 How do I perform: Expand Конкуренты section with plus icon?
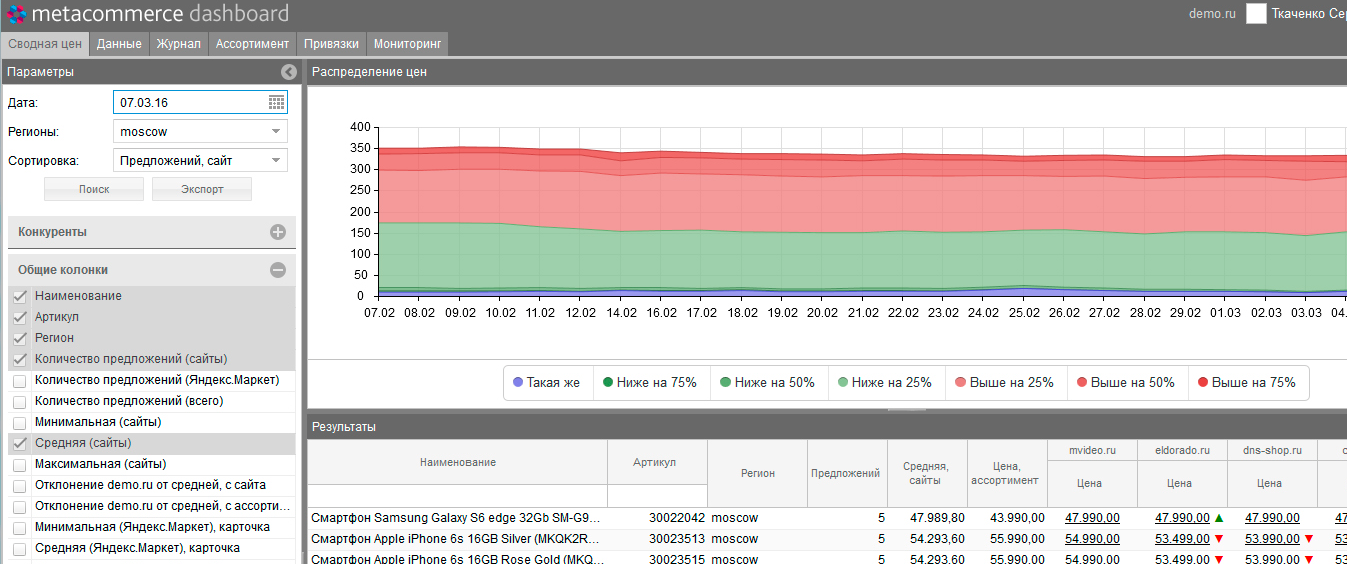coord(278,232)
